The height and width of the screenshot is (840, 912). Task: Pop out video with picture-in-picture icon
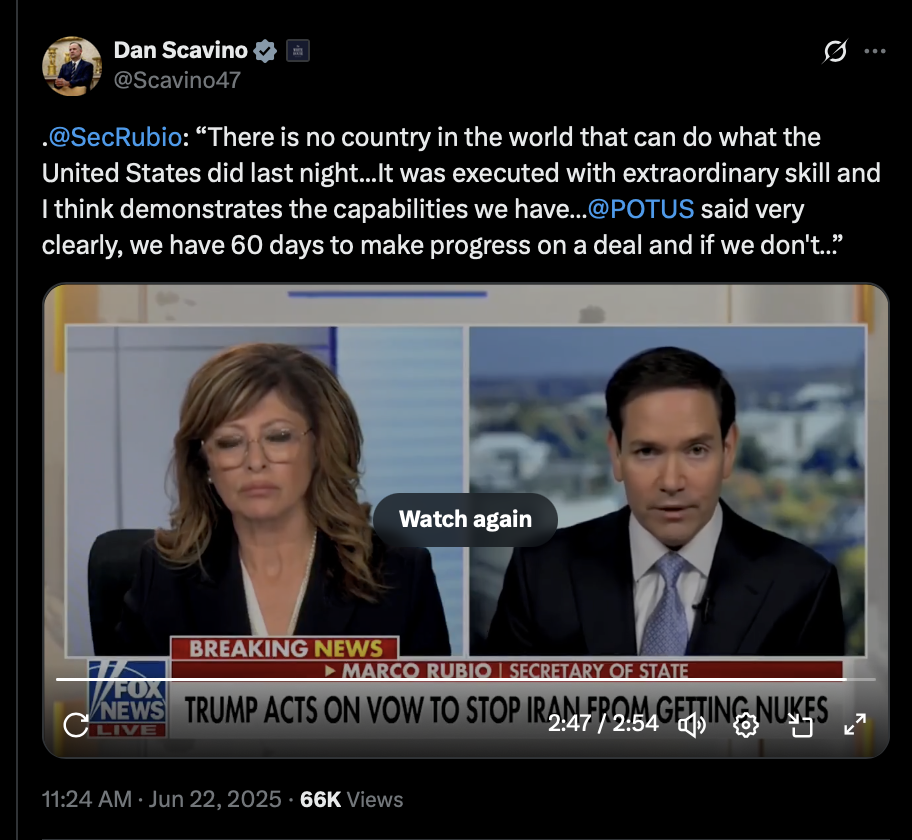tap(800, 725)
